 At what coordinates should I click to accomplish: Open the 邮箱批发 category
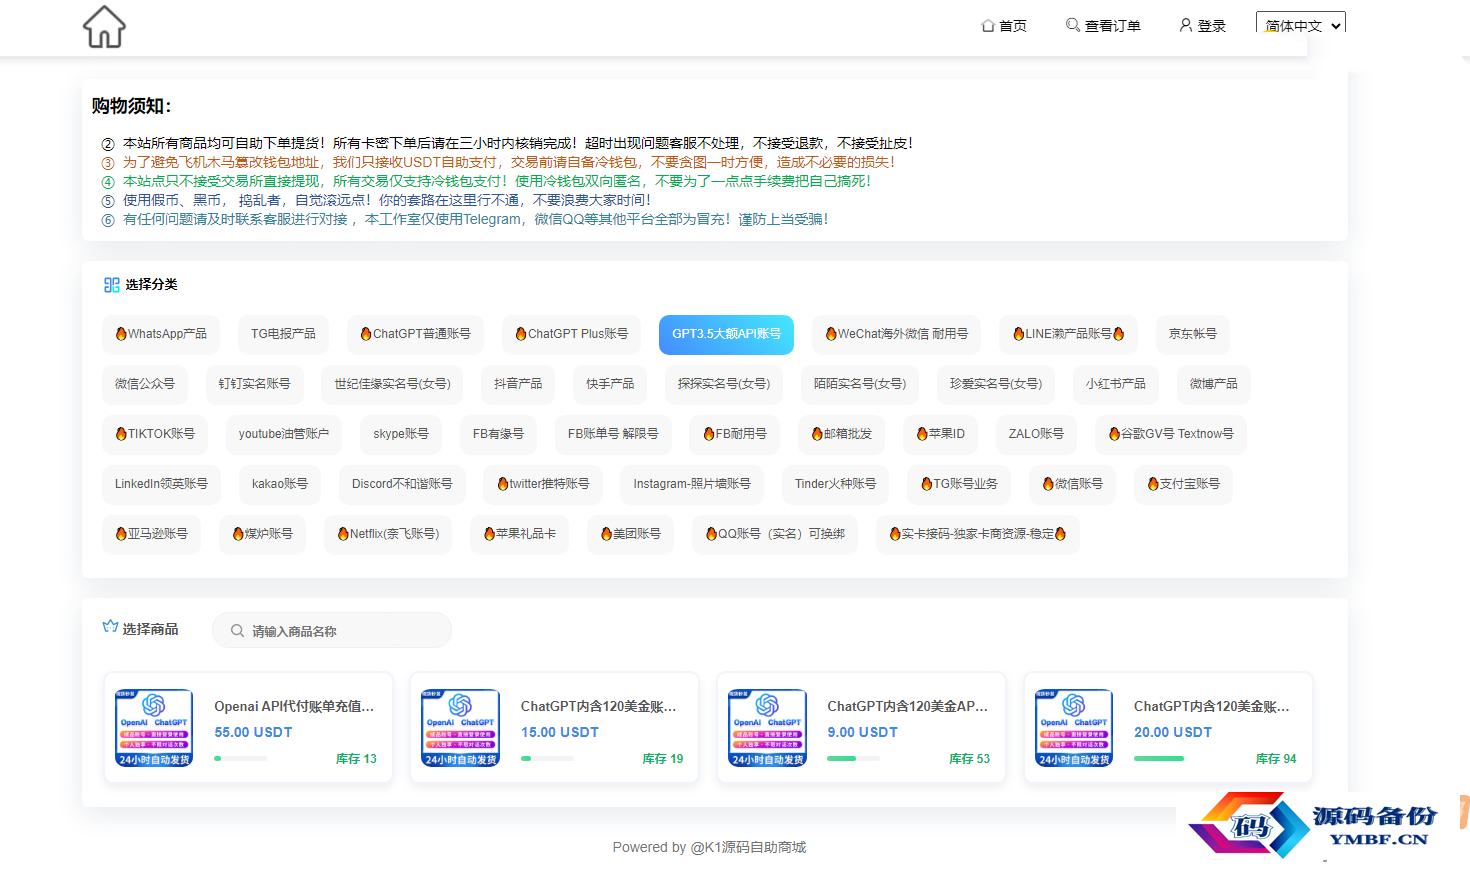[x=842, y=434]
